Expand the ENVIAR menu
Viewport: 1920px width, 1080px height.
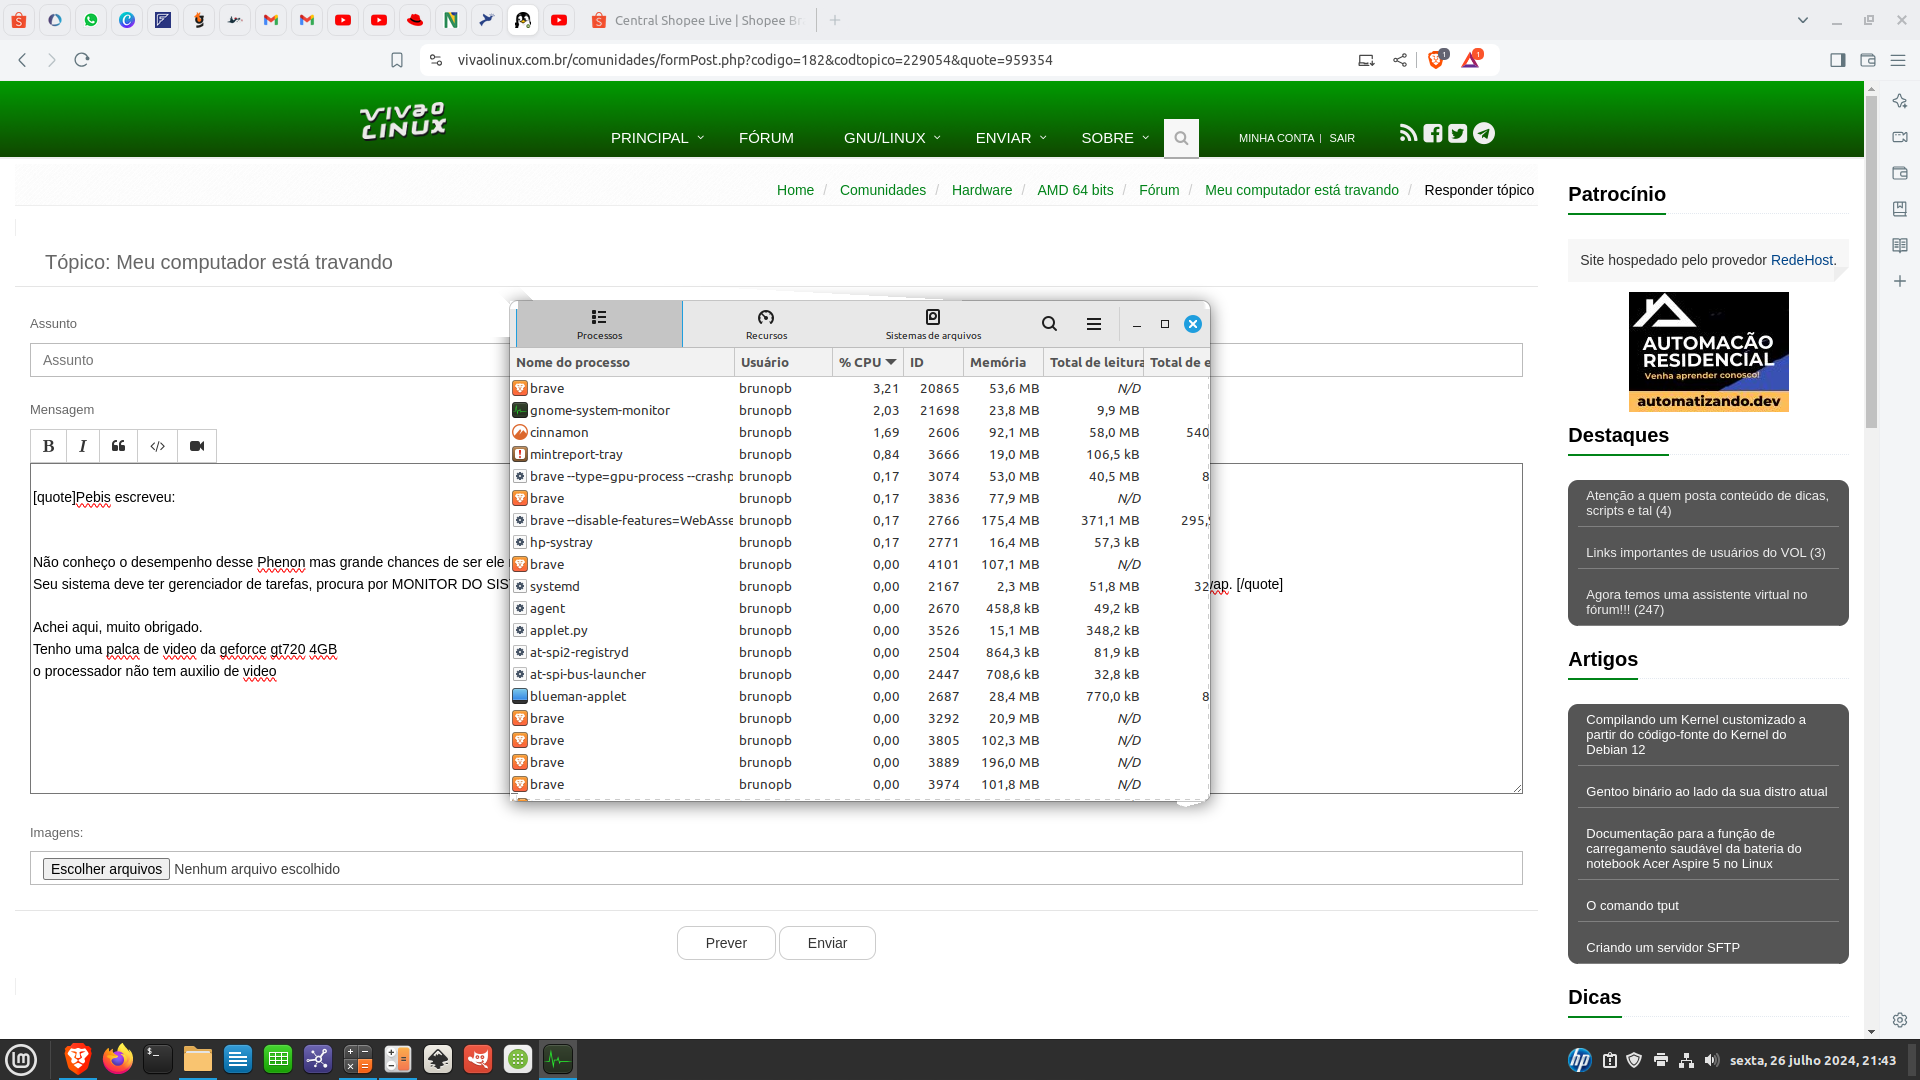(1011, 138)
